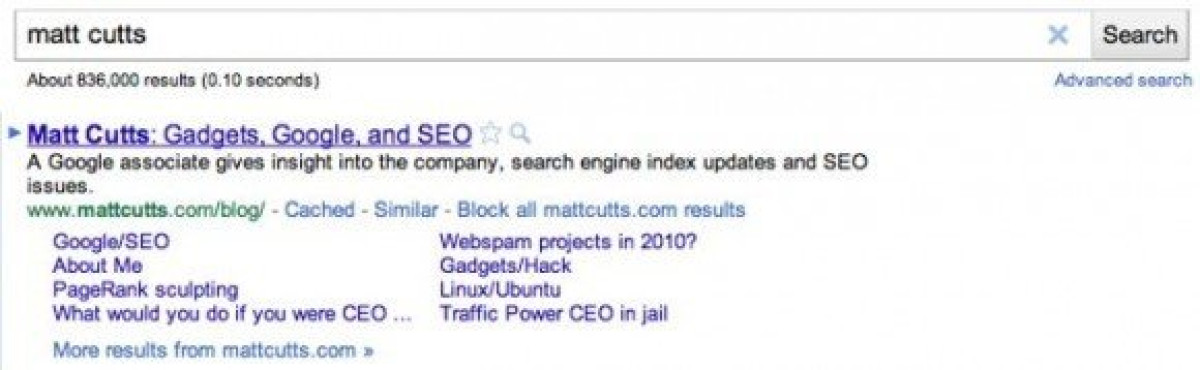Click the Search button
1200x370 pixels.
coord(1140,35)
